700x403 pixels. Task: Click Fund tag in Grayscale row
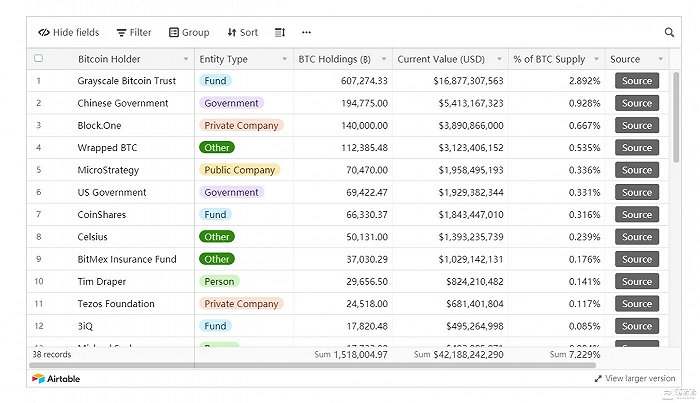tap(215, 81)
